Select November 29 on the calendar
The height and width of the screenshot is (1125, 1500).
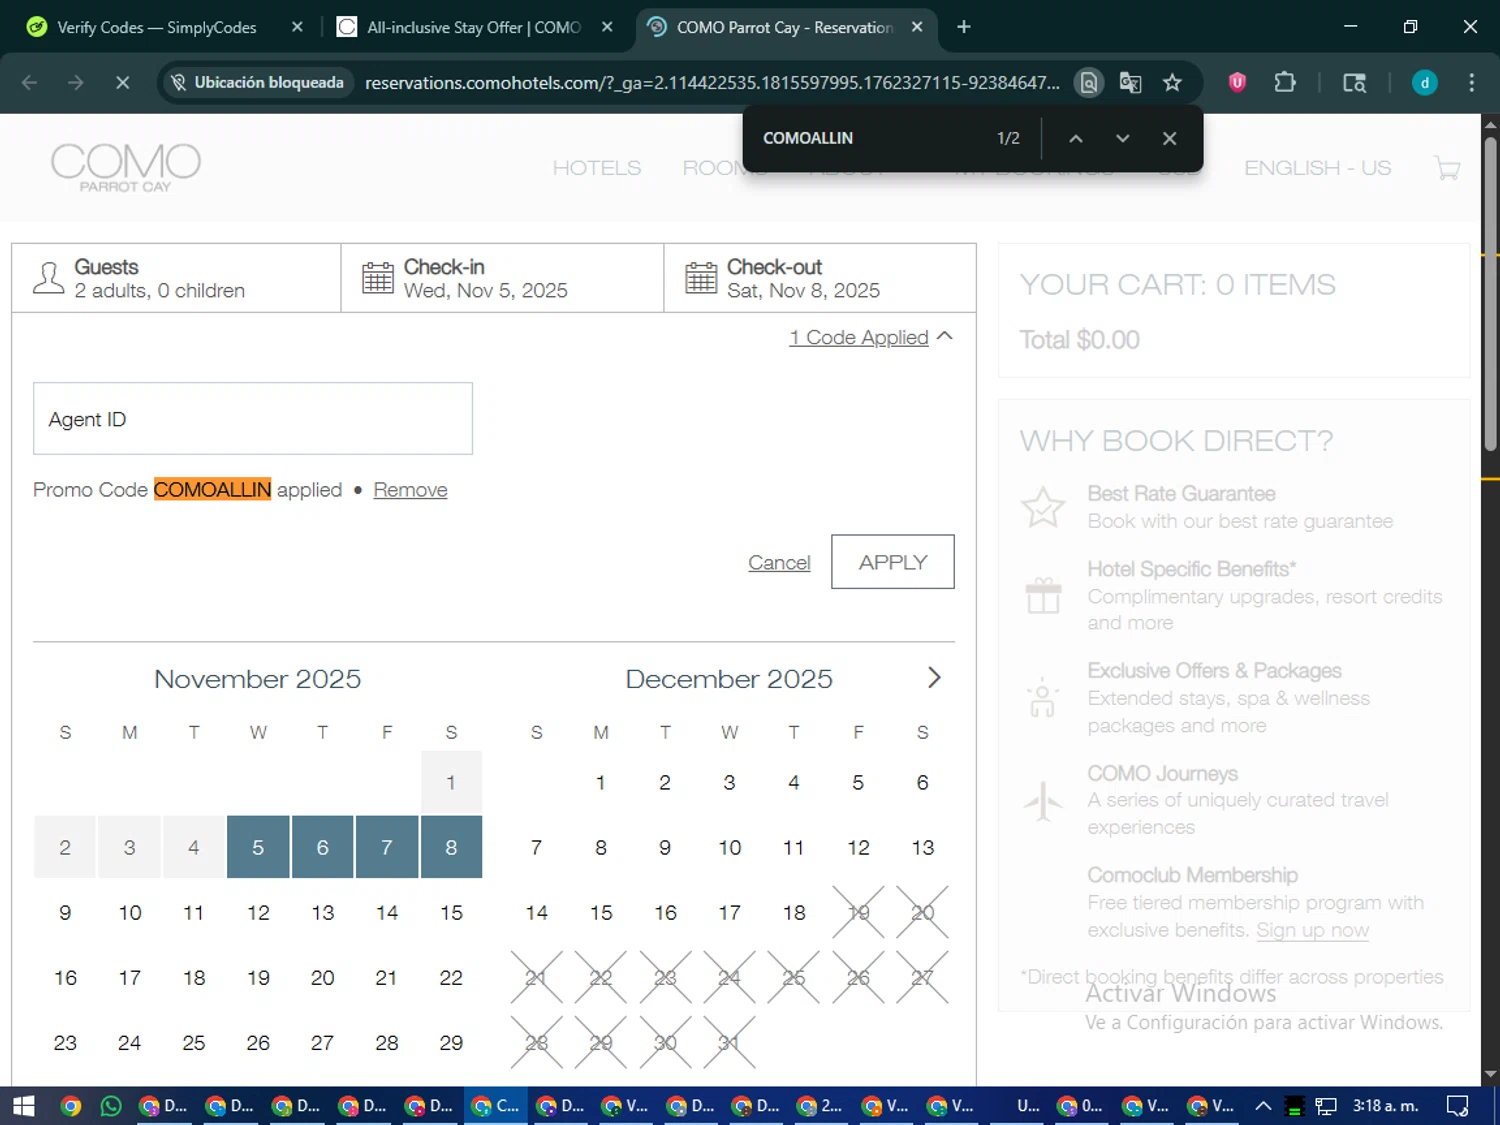(451, 1042)
